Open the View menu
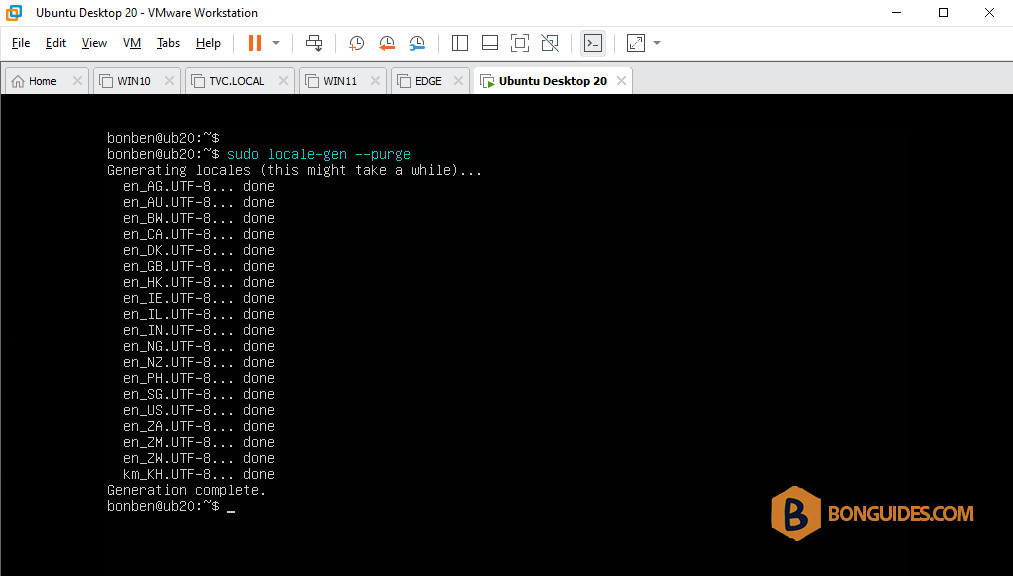 (94, 43)
